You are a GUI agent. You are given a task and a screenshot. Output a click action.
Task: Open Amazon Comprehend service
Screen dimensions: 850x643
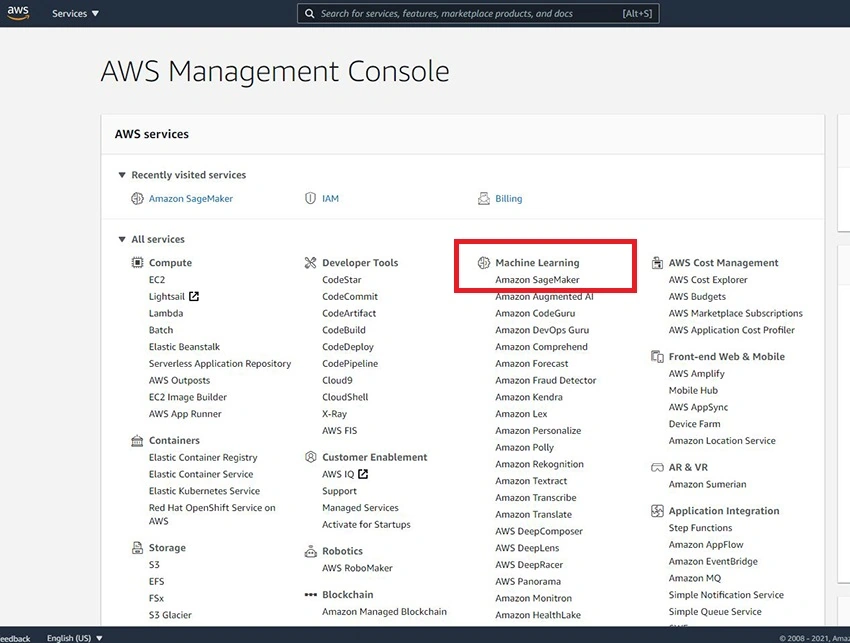coord(541,347)
